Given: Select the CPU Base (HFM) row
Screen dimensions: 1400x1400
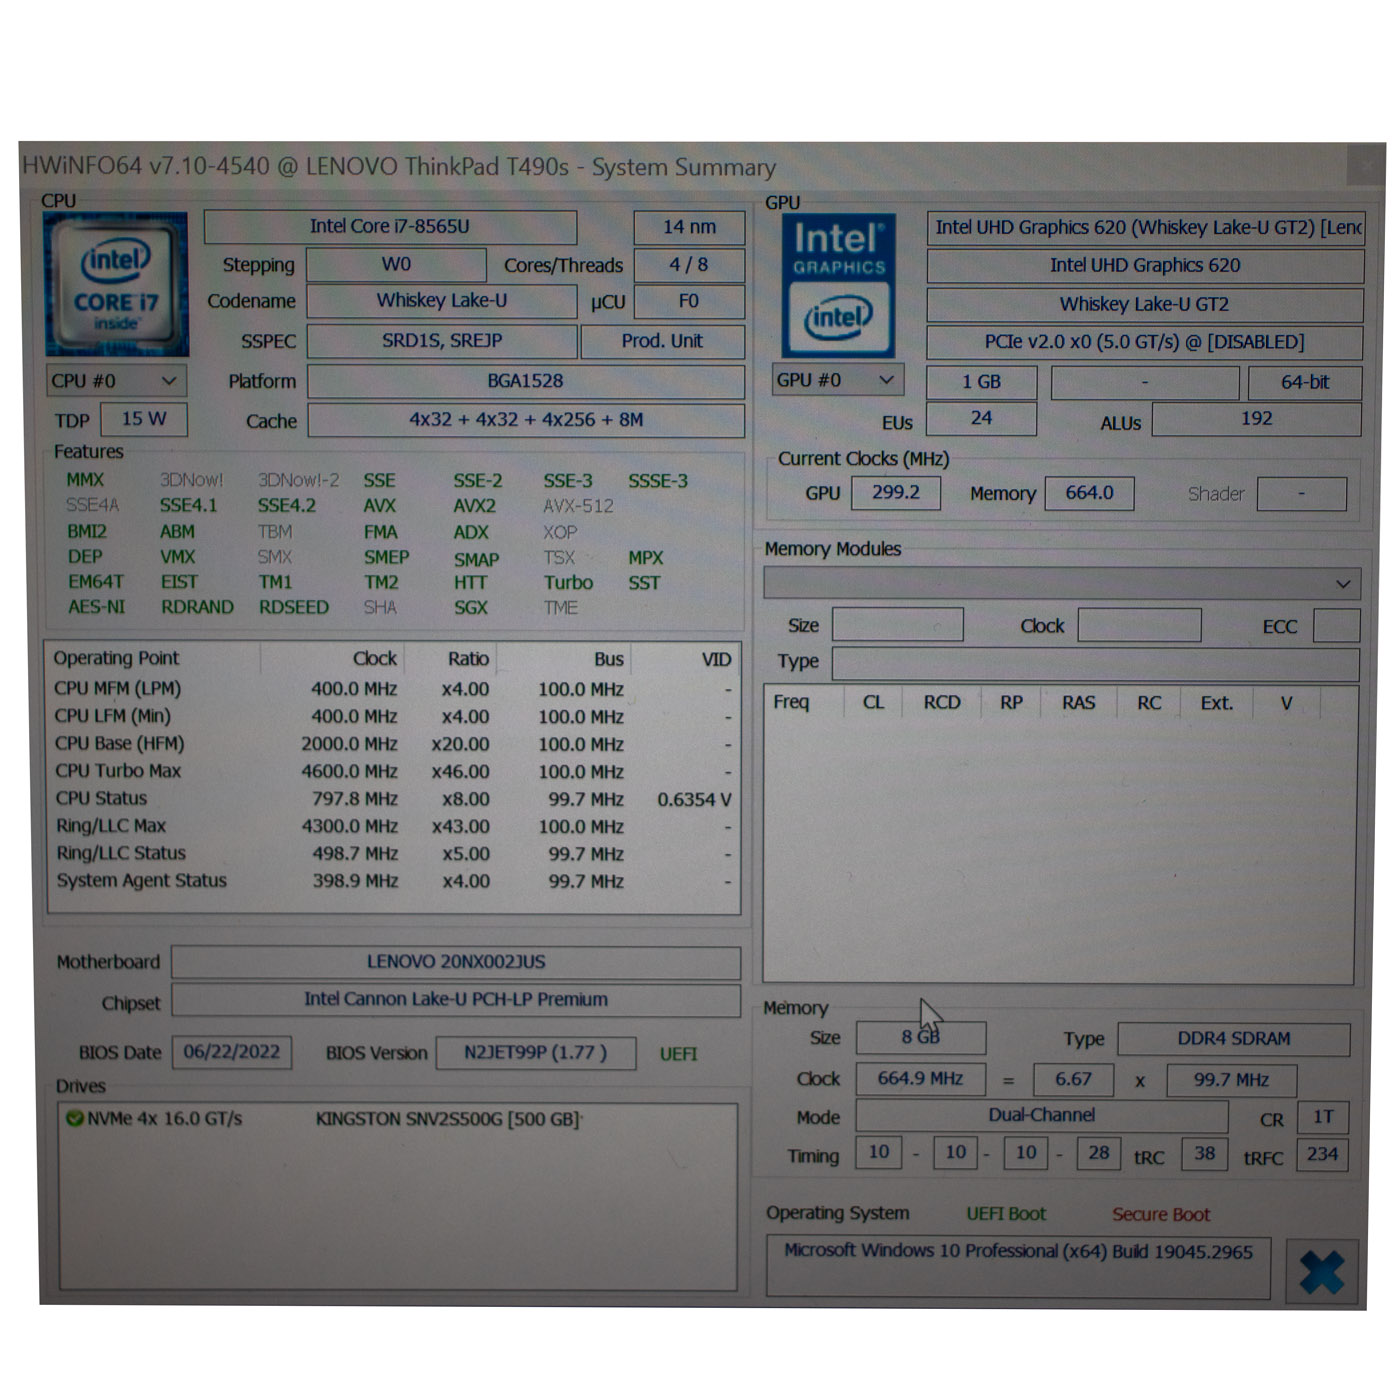Looking at the screenshot, I should (393, 744).
